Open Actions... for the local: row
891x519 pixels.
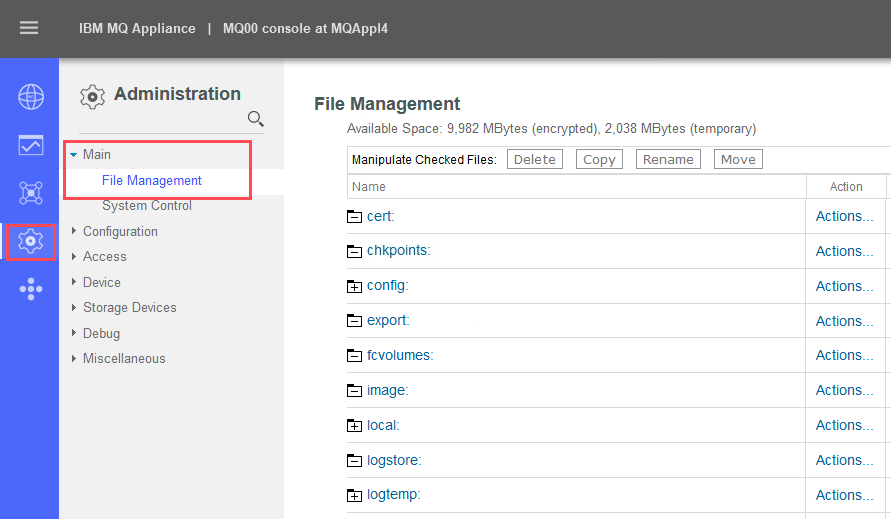tap(844, 425)
